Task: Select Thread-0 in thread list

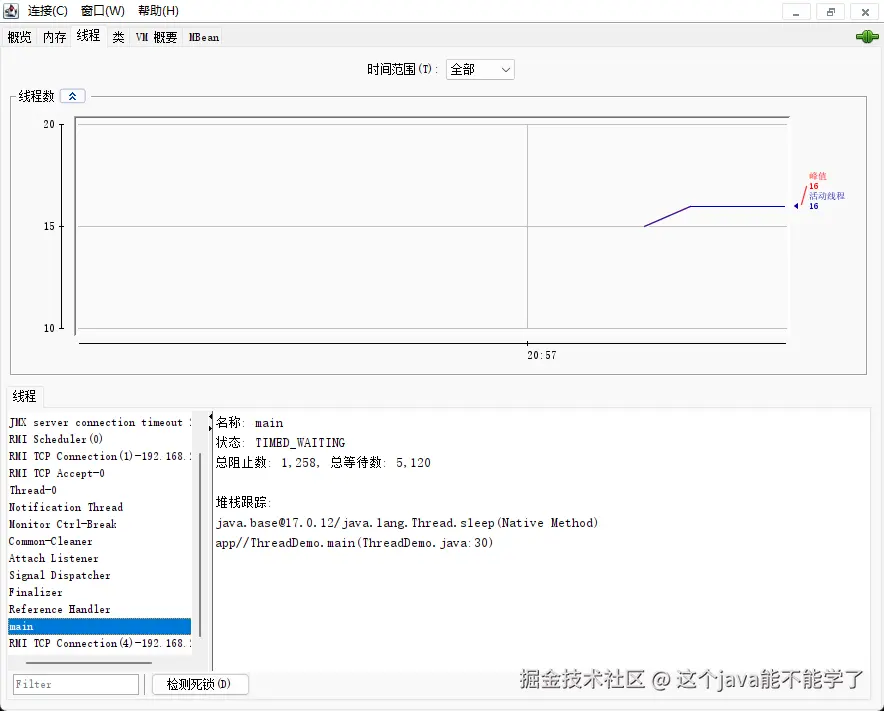Action: coord(100,490)
